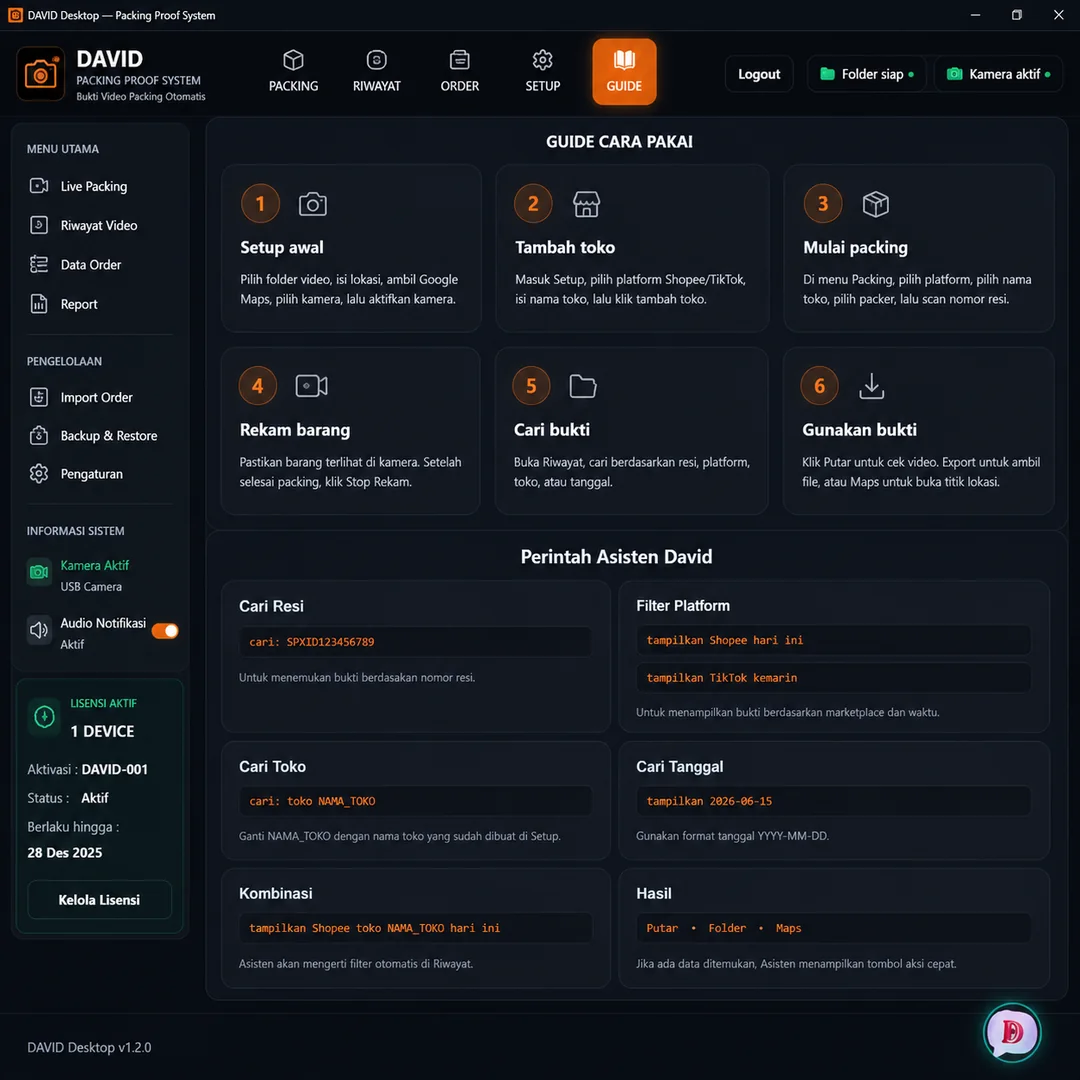Click the Kamera Aktif green camera icon
The image size is (1080, 1080).
[39, 572]
